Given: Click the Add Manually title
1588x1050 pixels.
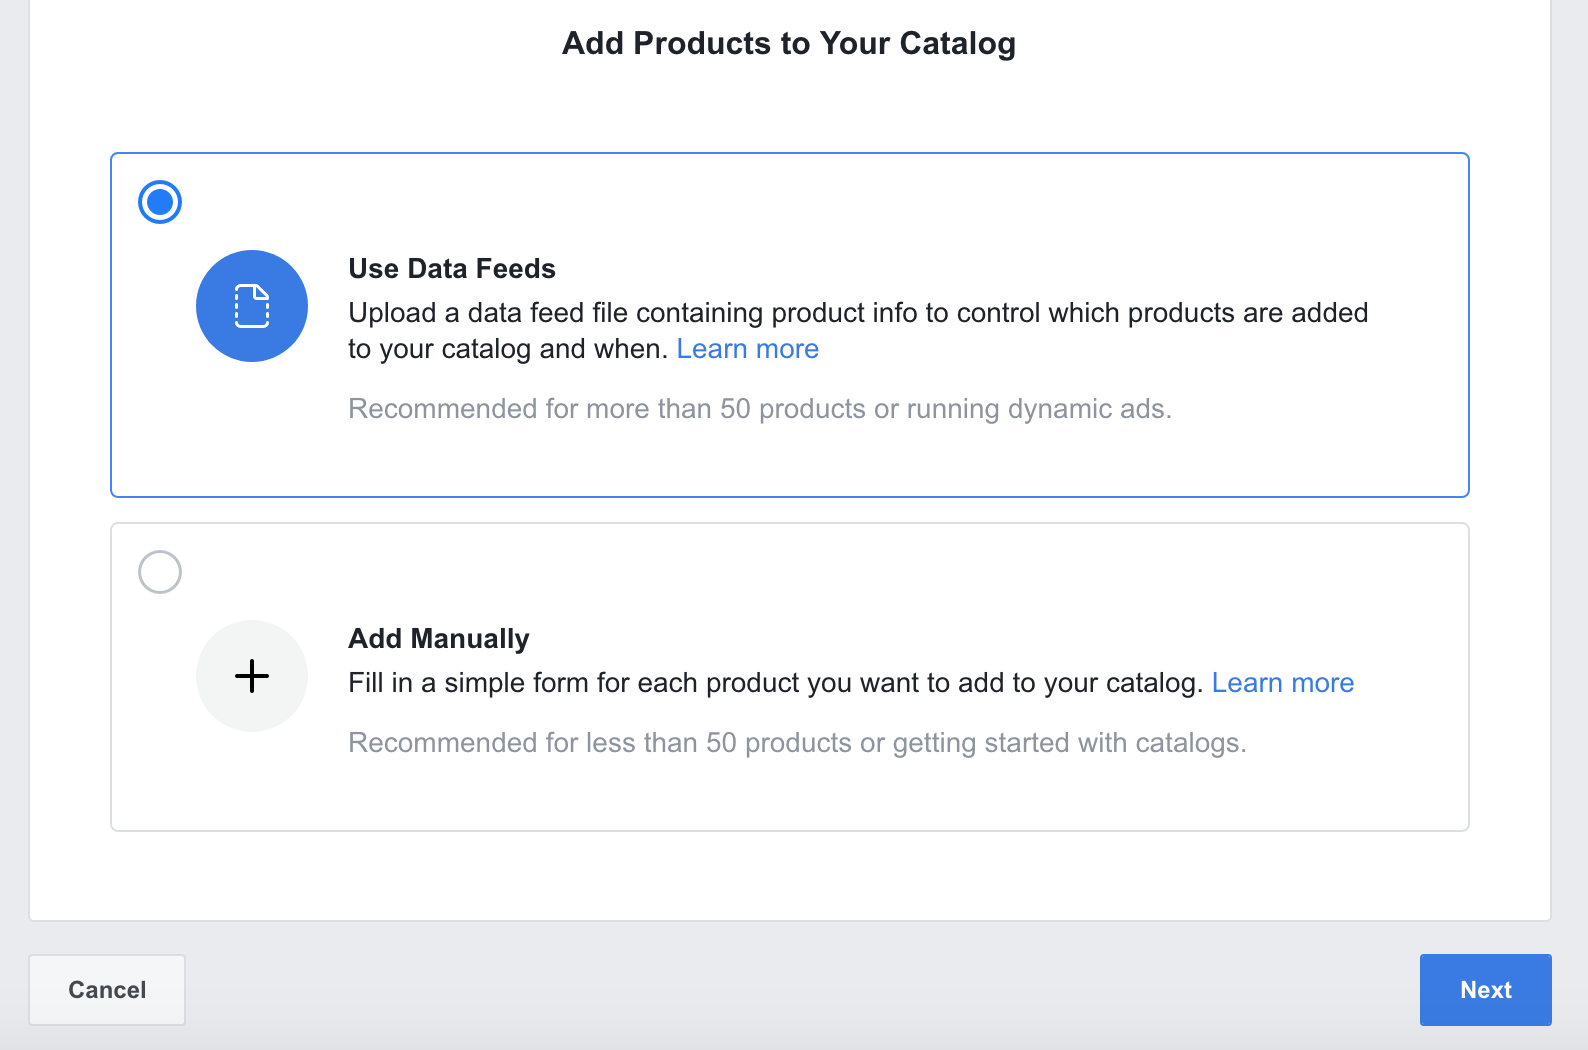Looking at the screenshot, I should 438,639.
